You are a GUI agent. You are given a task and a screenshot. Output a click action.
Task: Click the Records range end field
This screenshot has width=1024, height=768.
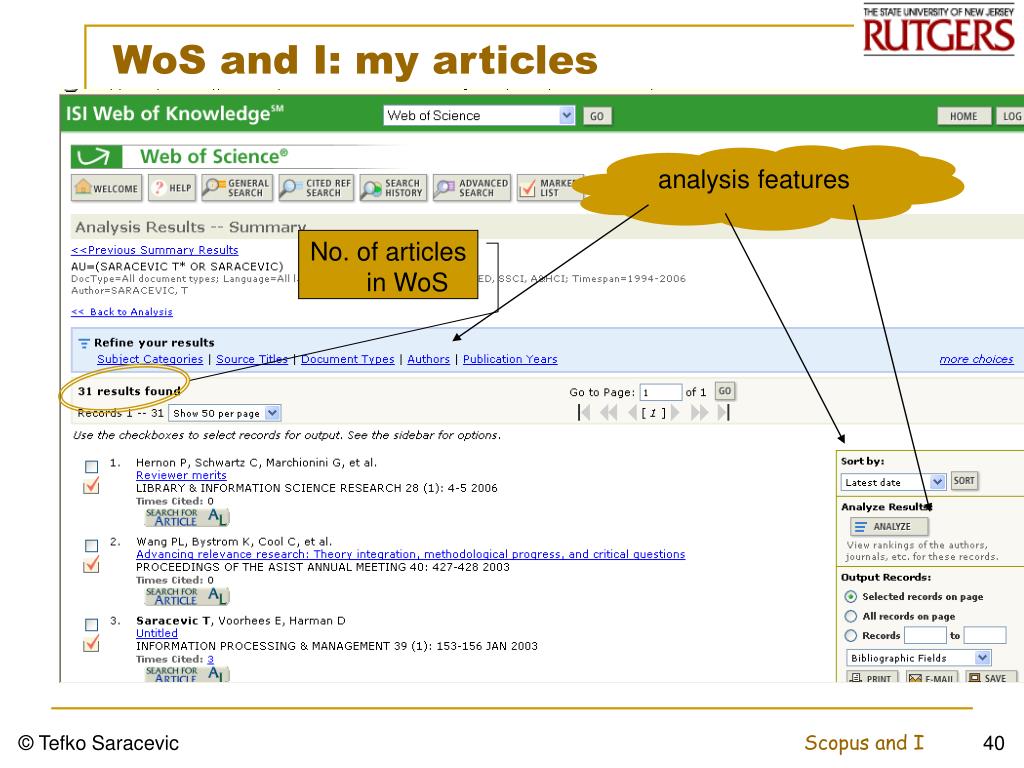tap(985, 635)
